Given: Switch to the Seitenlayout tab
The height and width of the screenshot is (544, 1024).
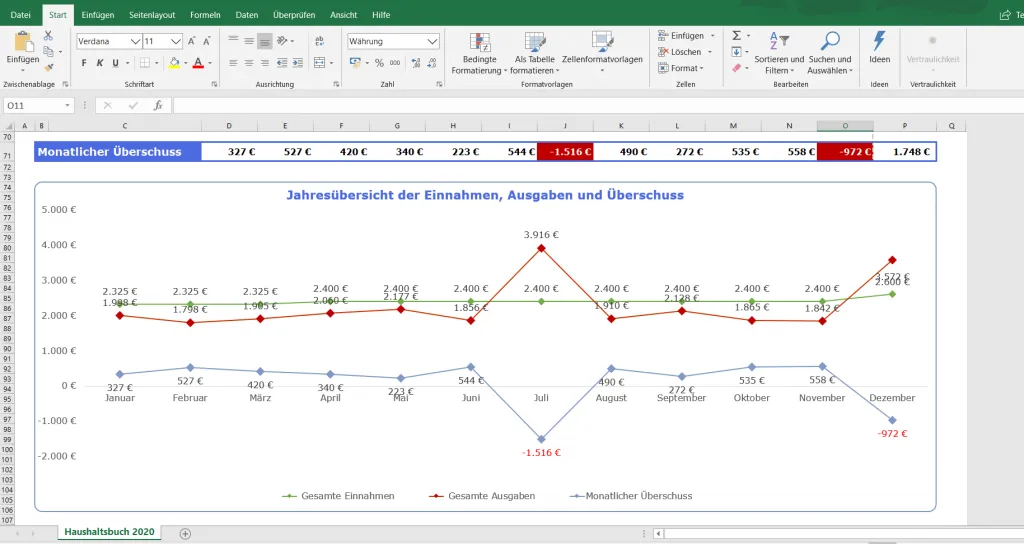Looking at the screenshot, I should pyautogui.click(x=152, y=15).
